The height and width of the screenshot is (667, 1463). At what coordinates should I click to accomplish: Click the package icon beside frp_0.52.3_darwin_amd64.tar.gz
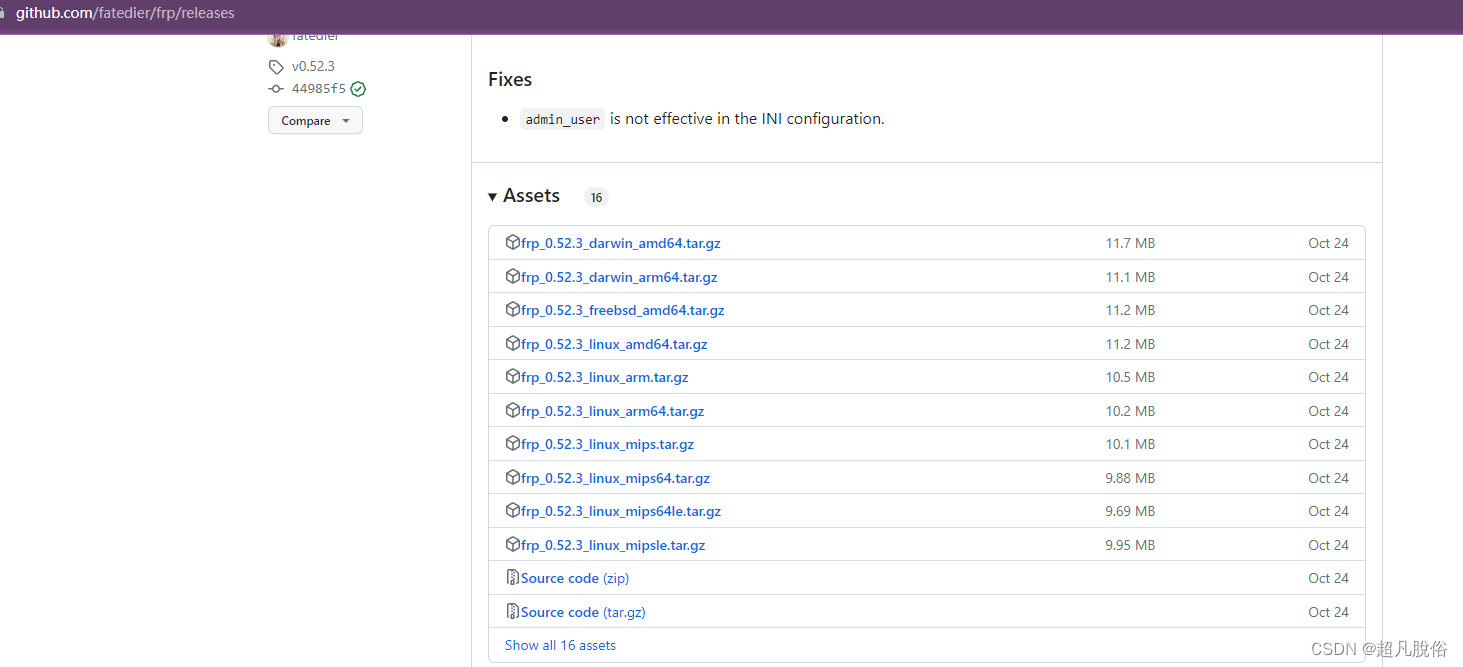coord(511,242)
